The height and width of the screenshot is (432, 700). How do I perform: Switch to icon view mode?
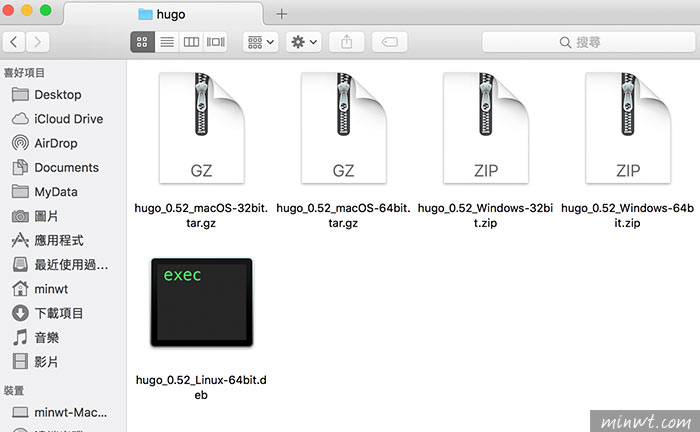(142, 42)
